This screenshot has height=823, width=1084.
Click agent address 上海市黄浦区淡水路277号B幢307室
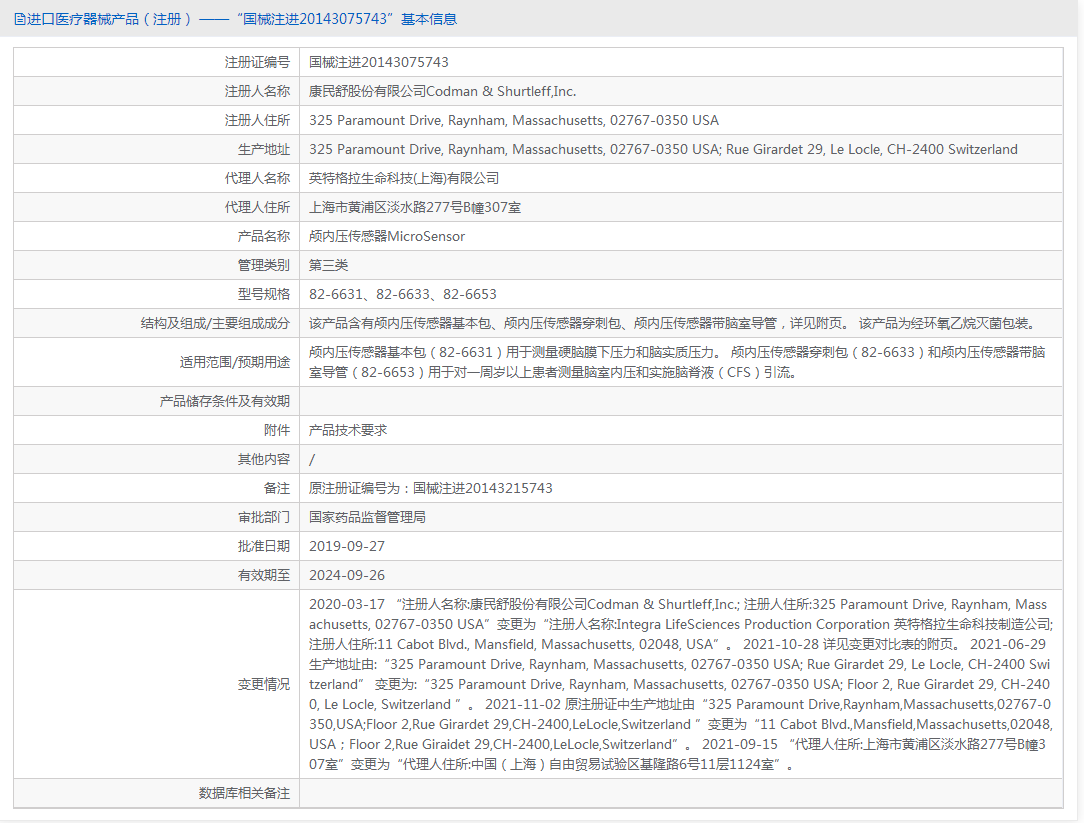click(x=415, y=207)
